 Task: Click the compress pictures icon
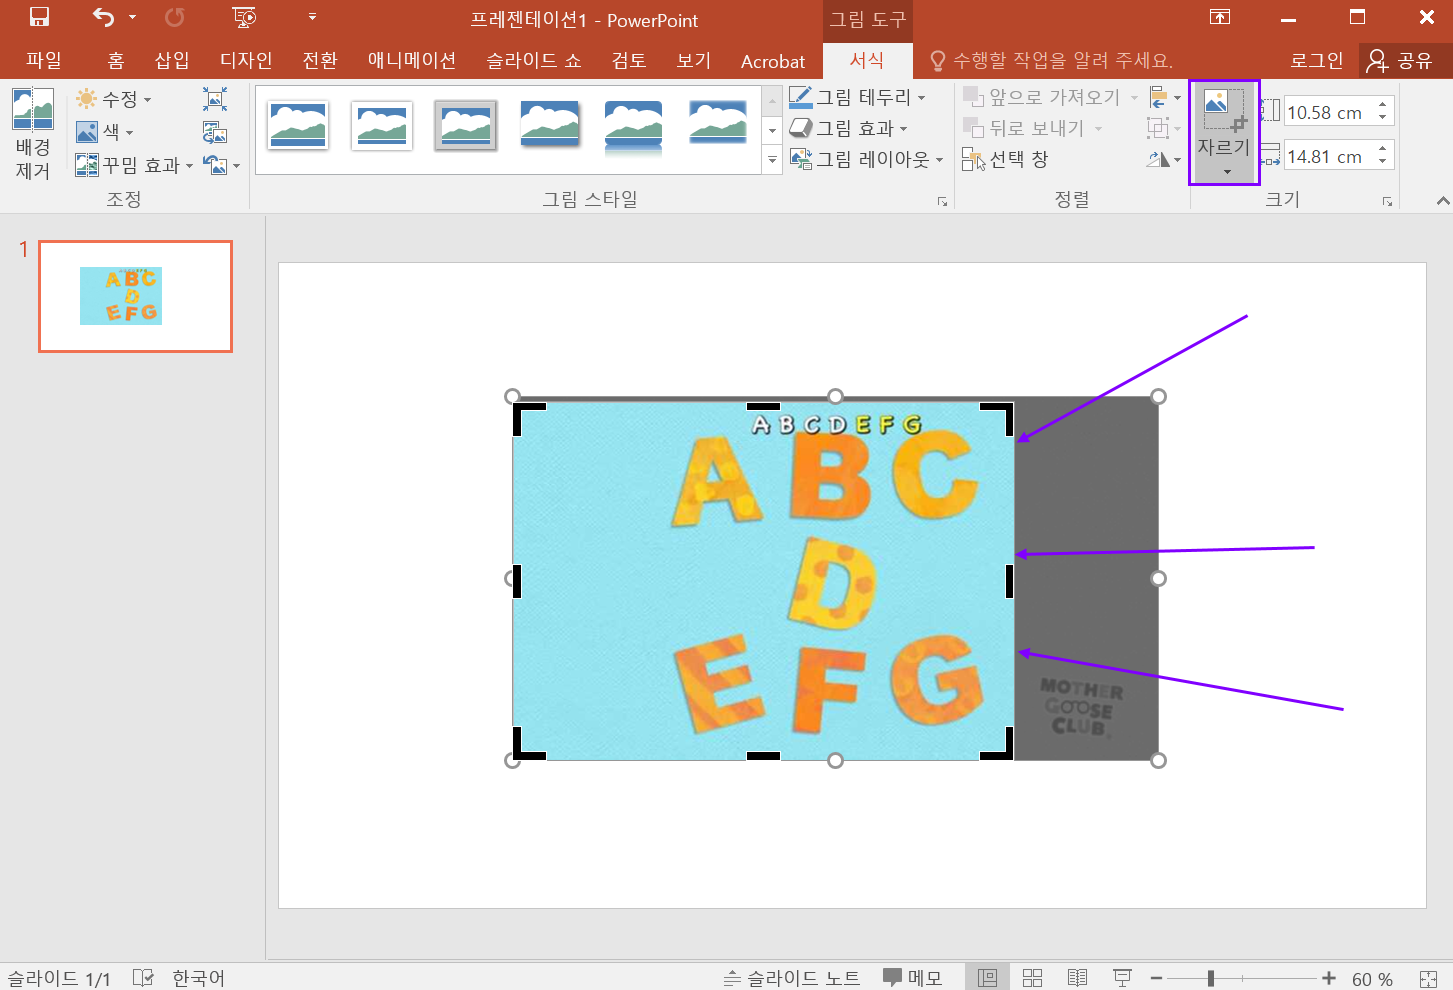coord(215,98)
